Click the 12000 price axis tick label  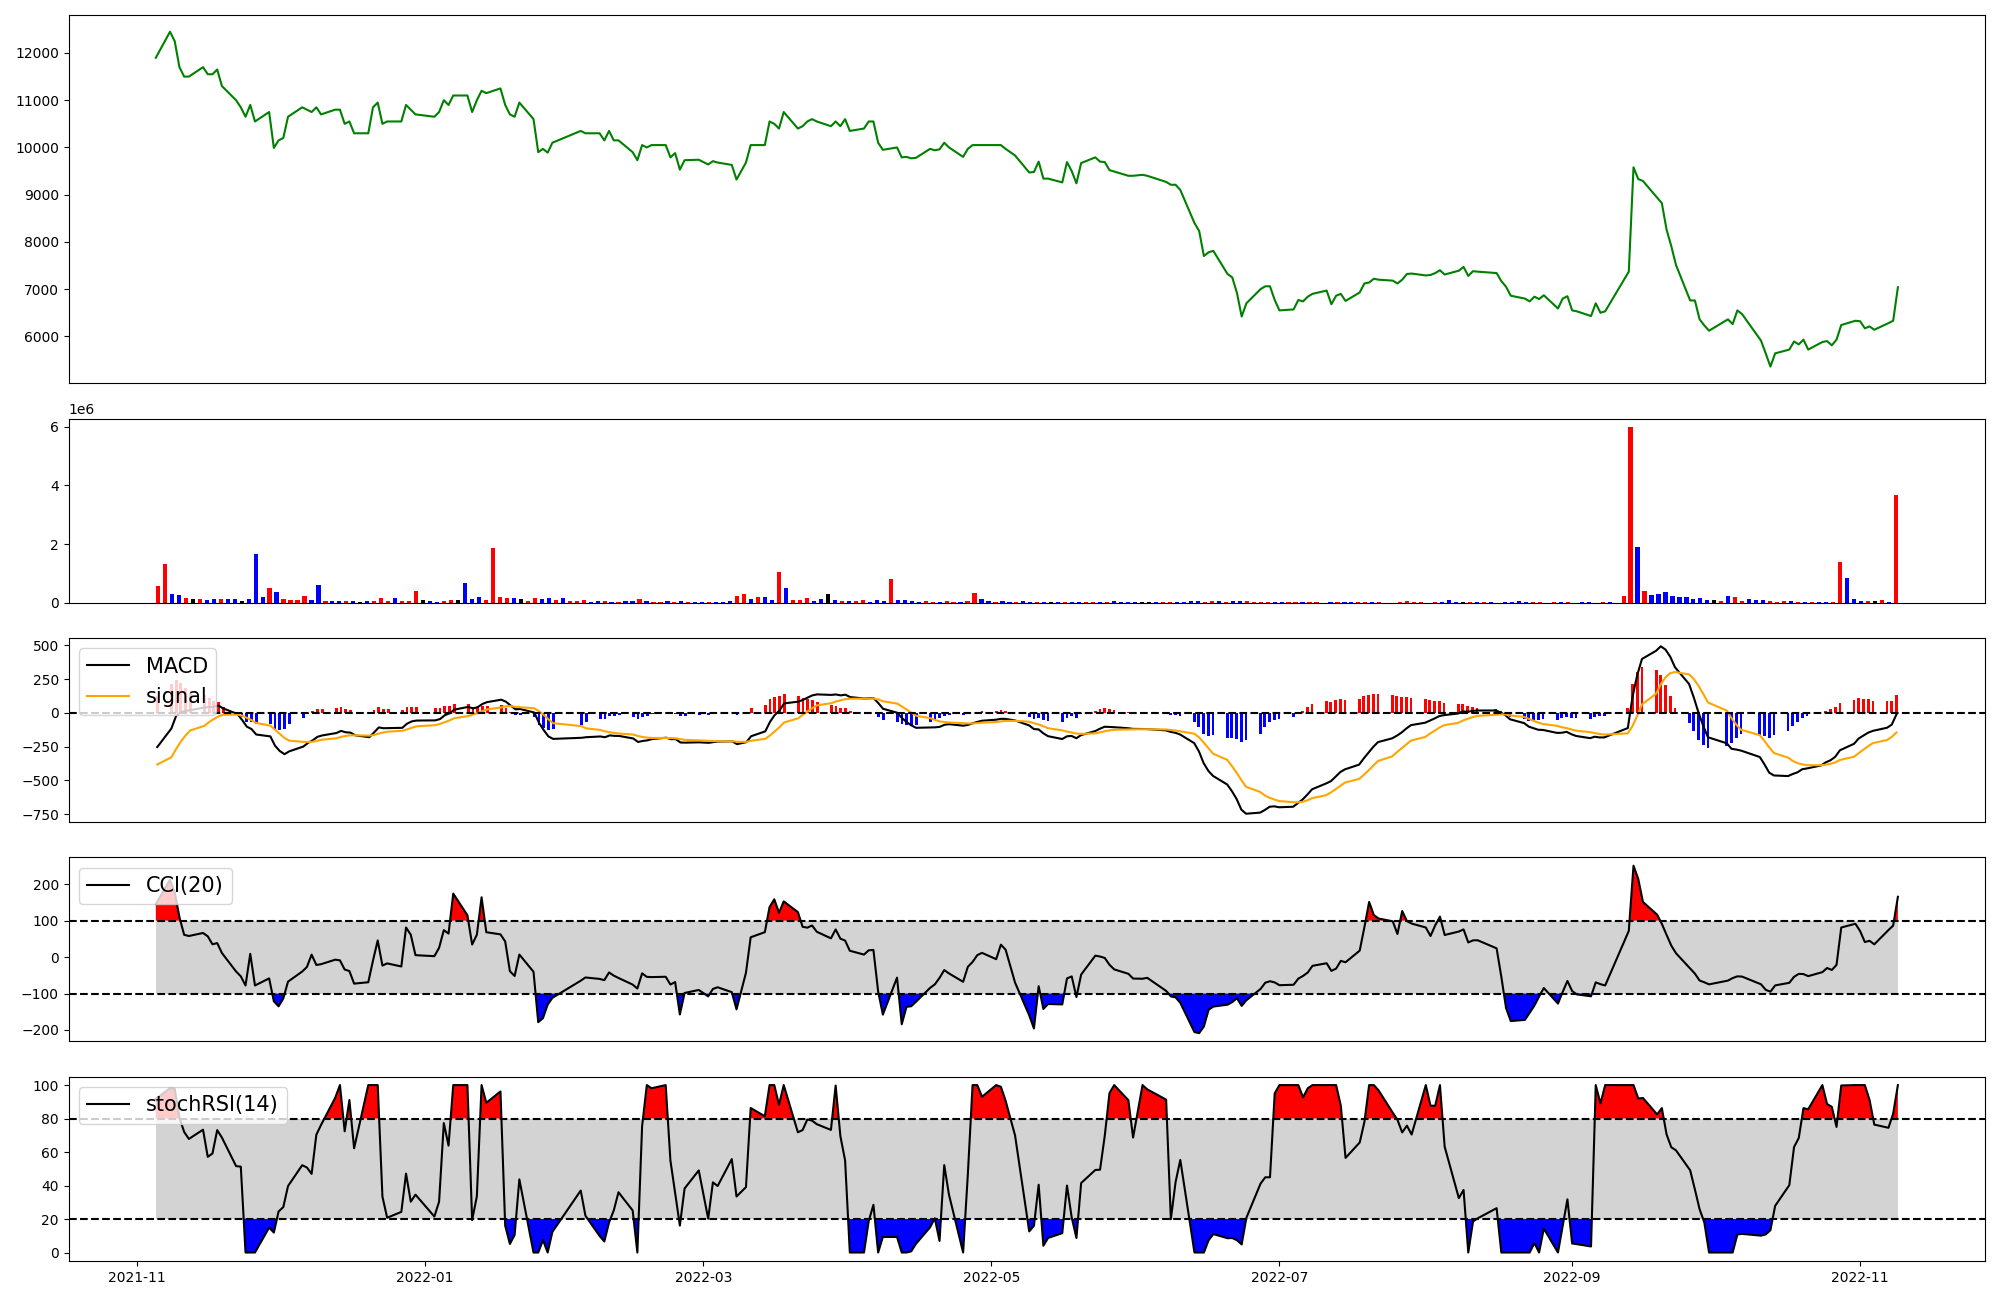click(x=37, y=54)
